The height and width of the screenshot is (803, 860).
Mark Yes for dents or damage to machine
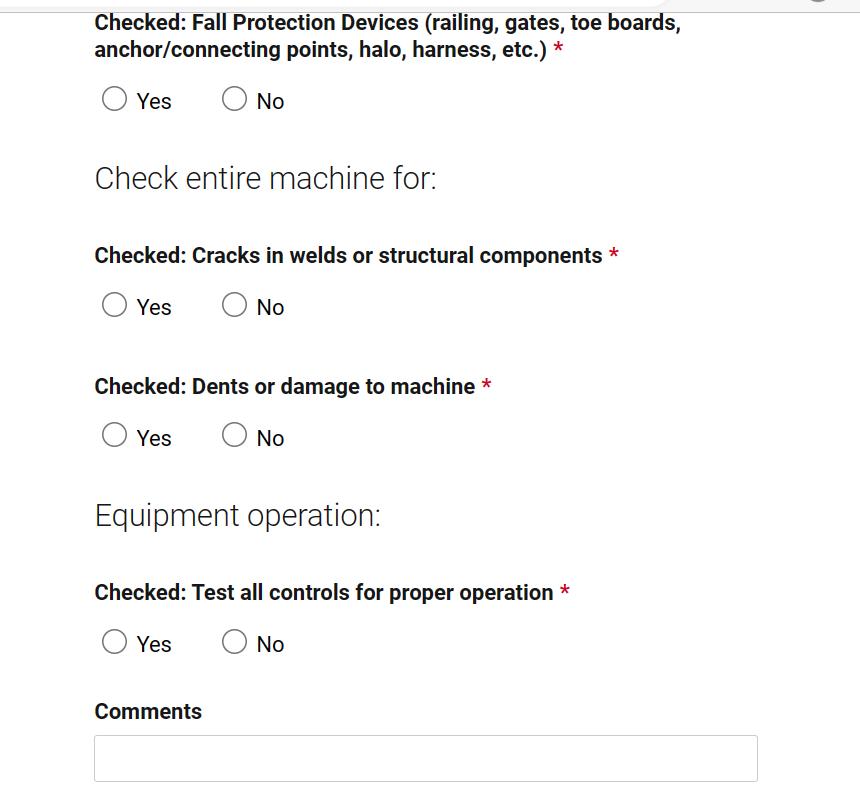point(114,435)
